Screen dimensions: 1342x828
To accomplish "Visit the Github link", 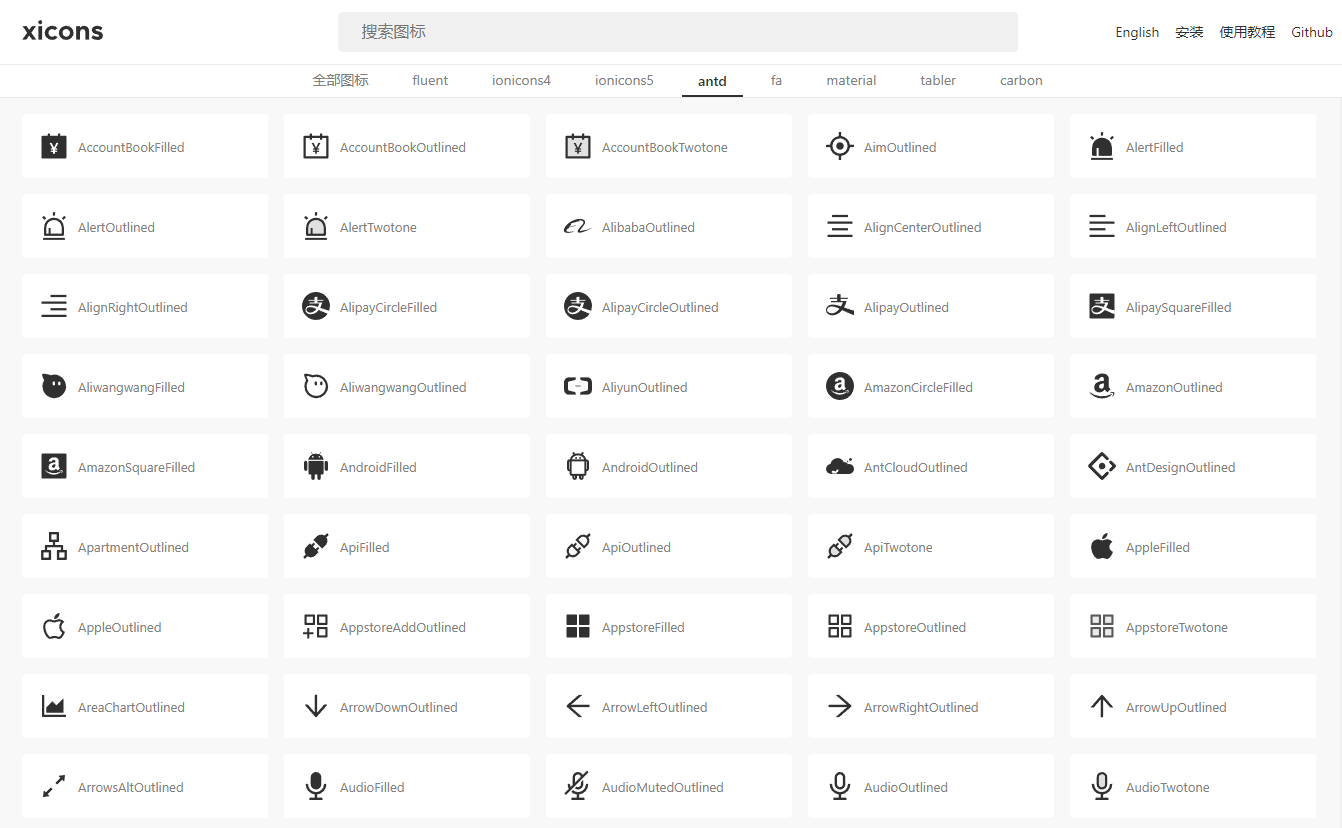I will 1312,32.
